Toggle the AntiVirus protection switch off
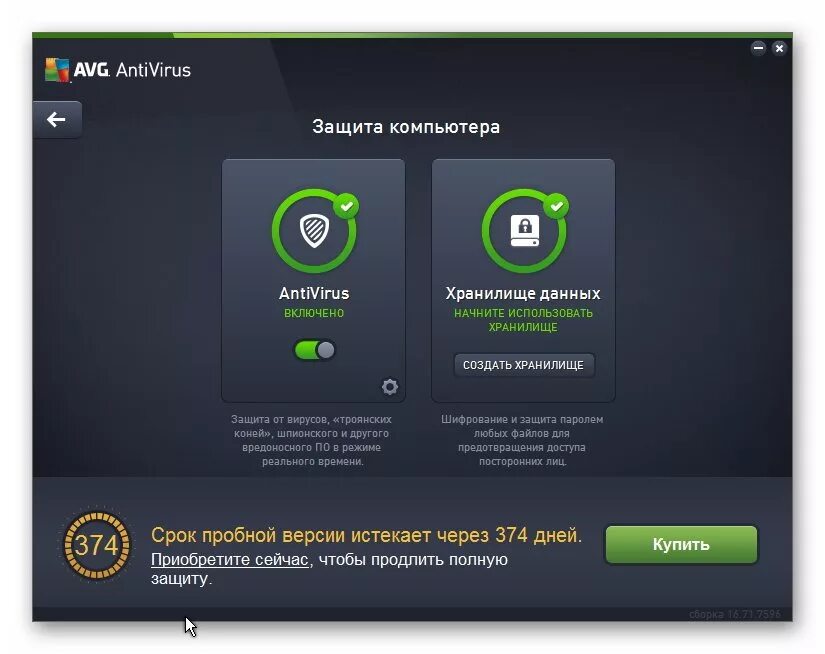 click(314, 350)
